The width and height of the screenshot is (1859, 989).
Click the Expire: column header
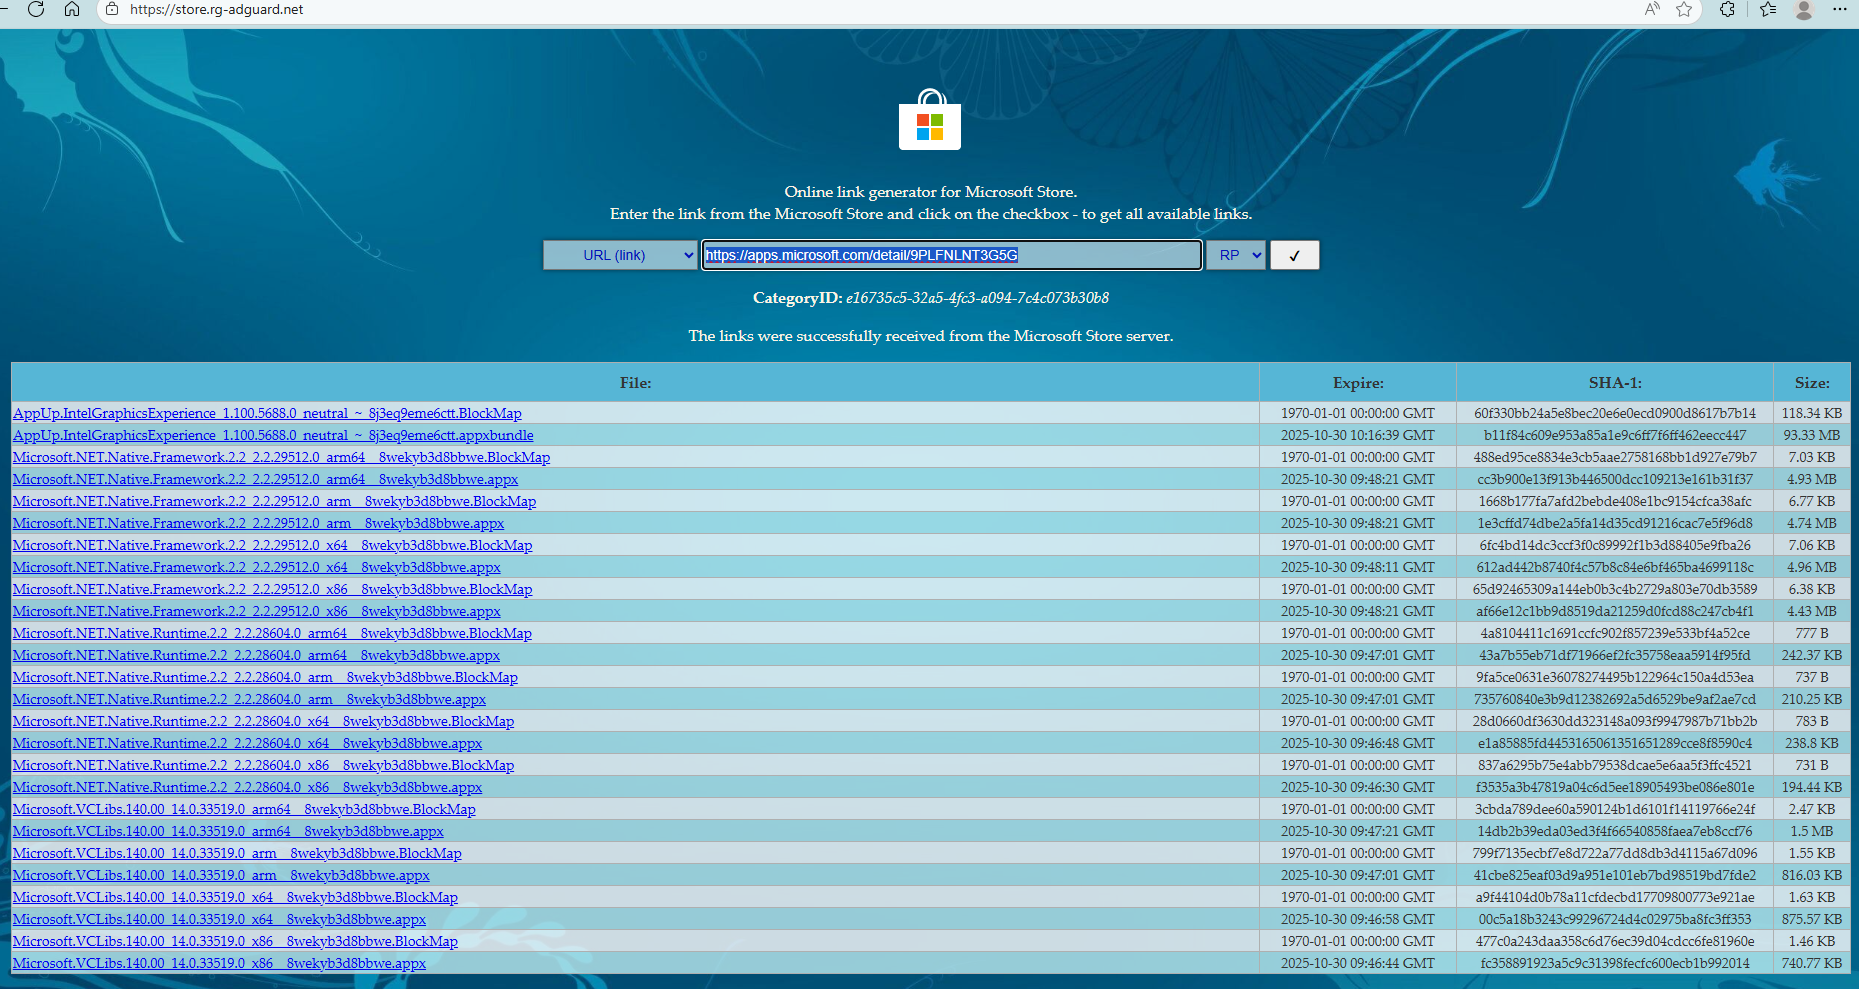[x=1358, y=383]
